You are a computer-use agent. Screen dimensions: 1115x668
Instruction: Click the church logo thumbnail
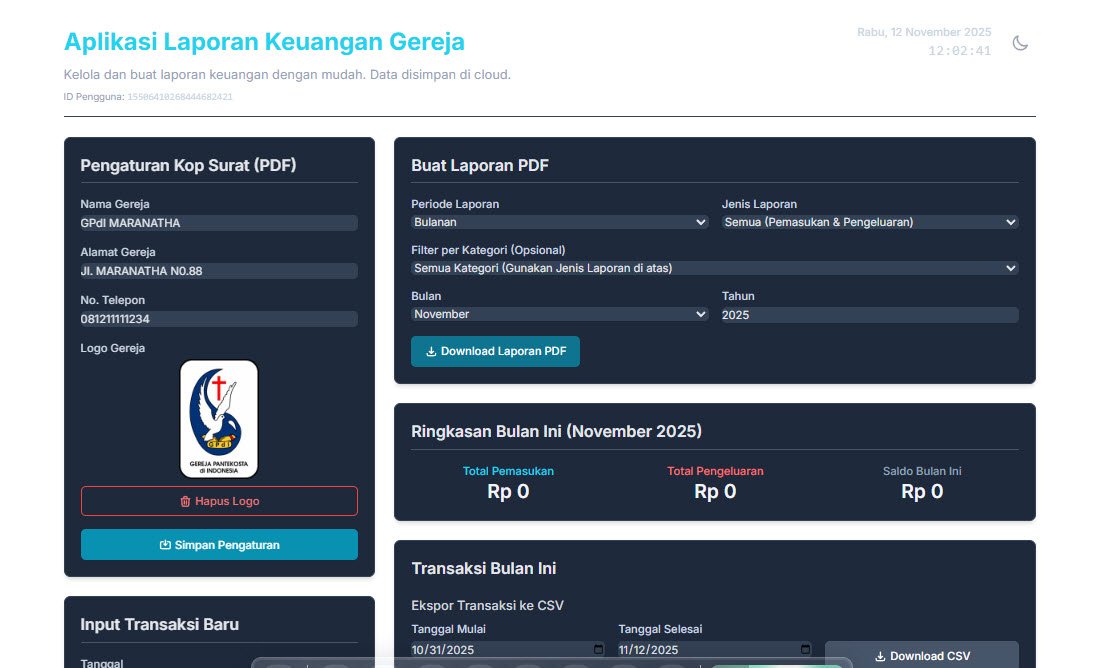click(x=219, y=418)
